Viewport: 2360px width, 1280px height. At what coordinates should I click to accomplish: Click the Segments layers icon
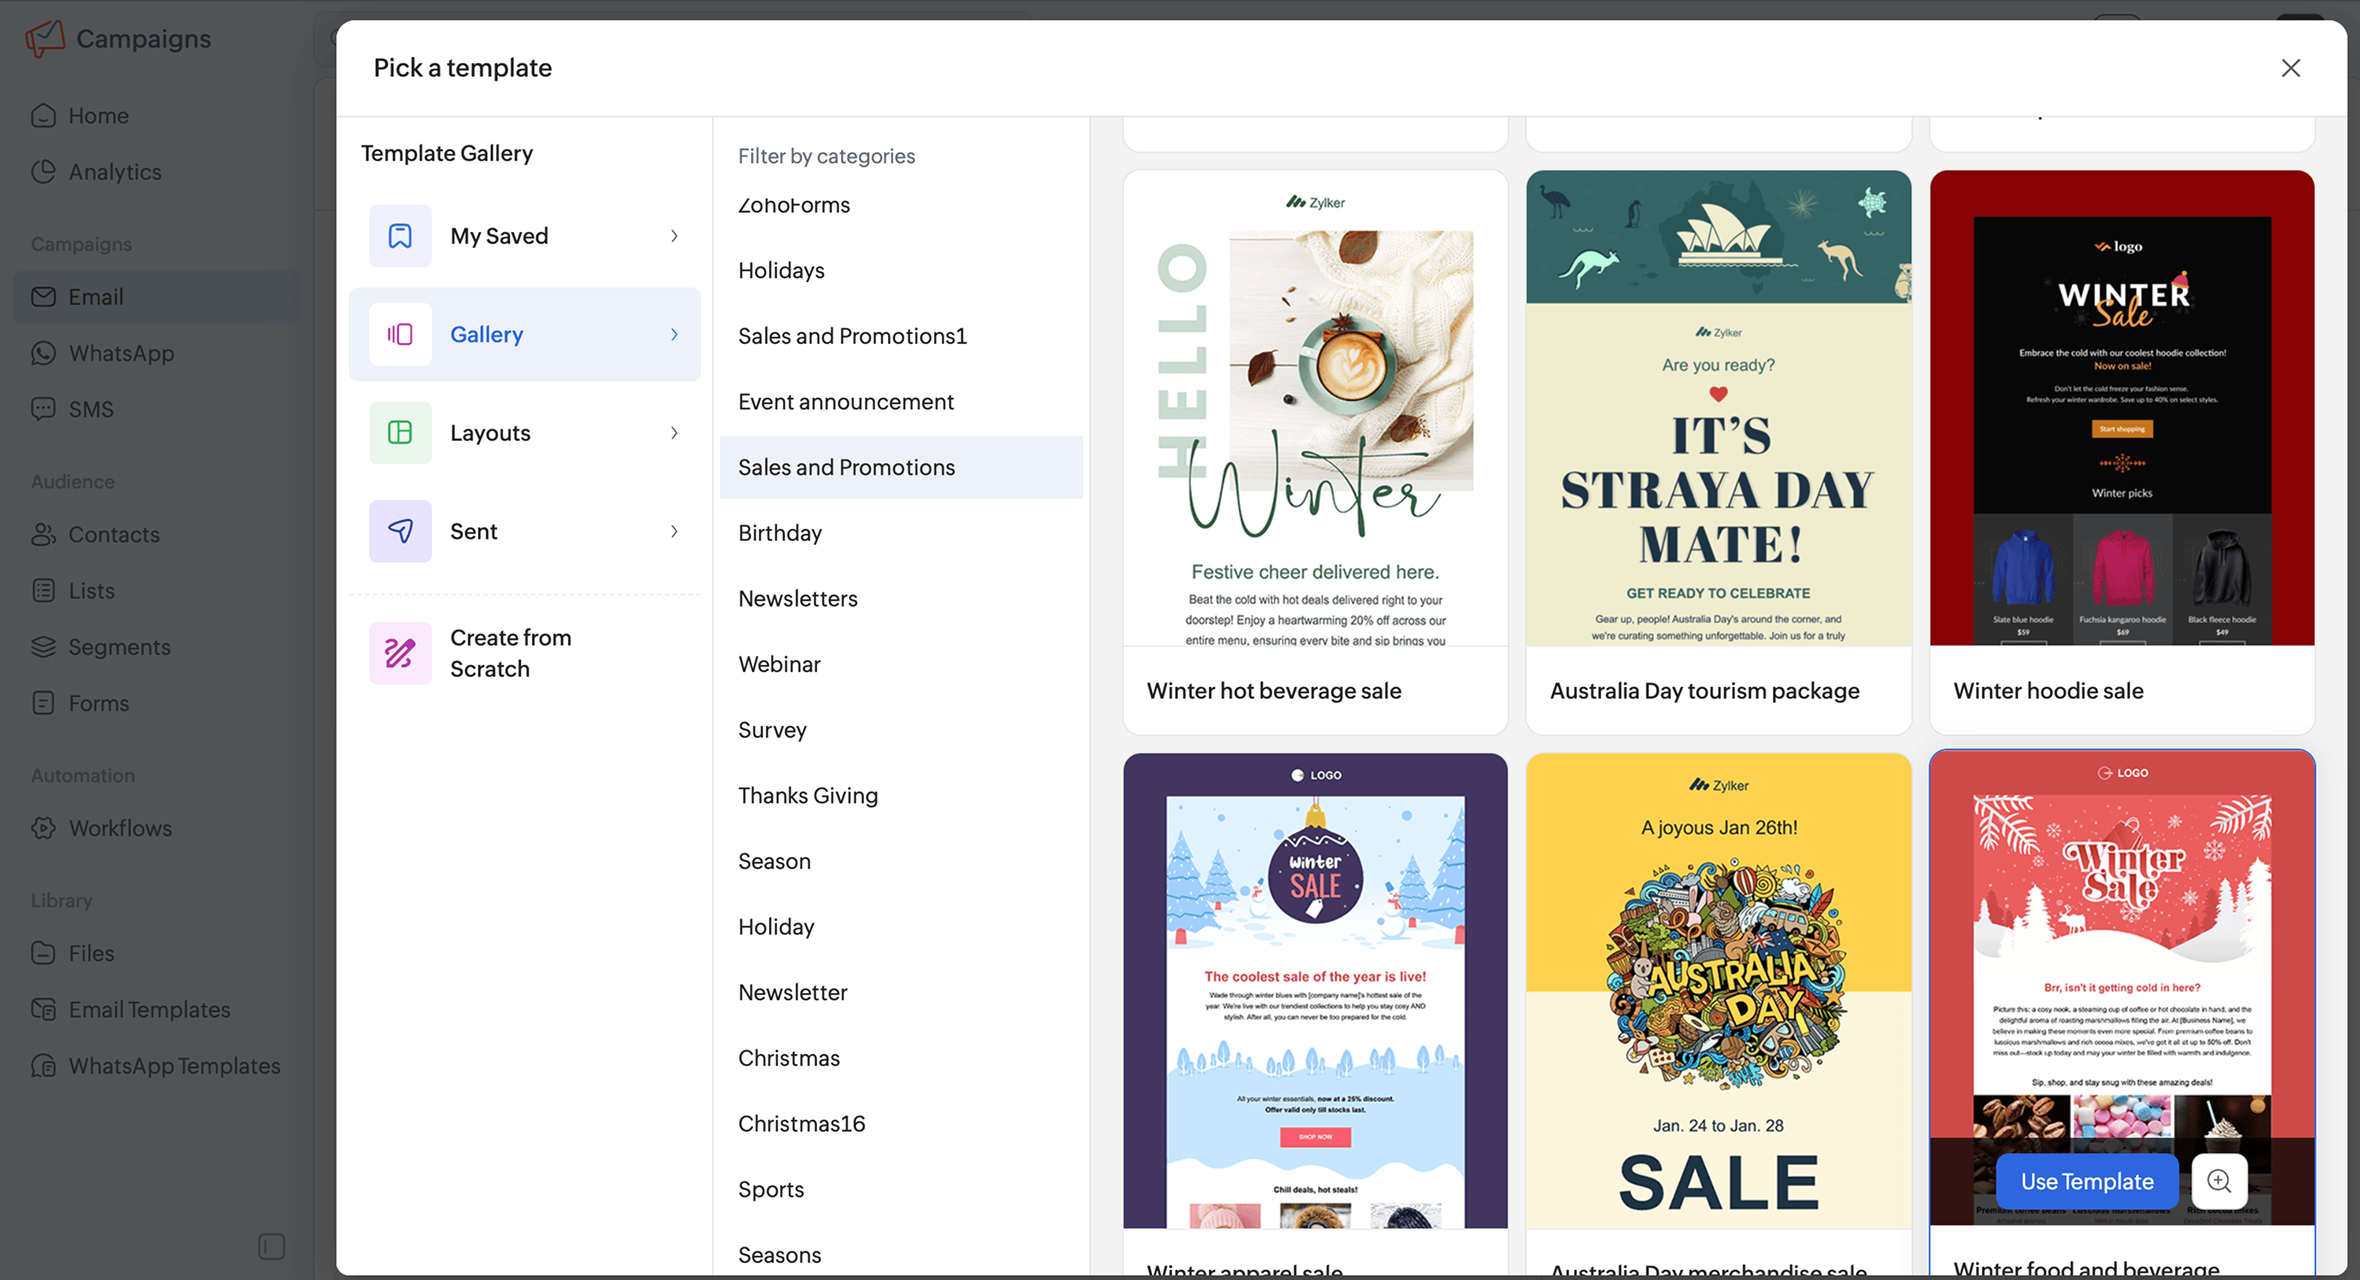[x=43, y=647]
